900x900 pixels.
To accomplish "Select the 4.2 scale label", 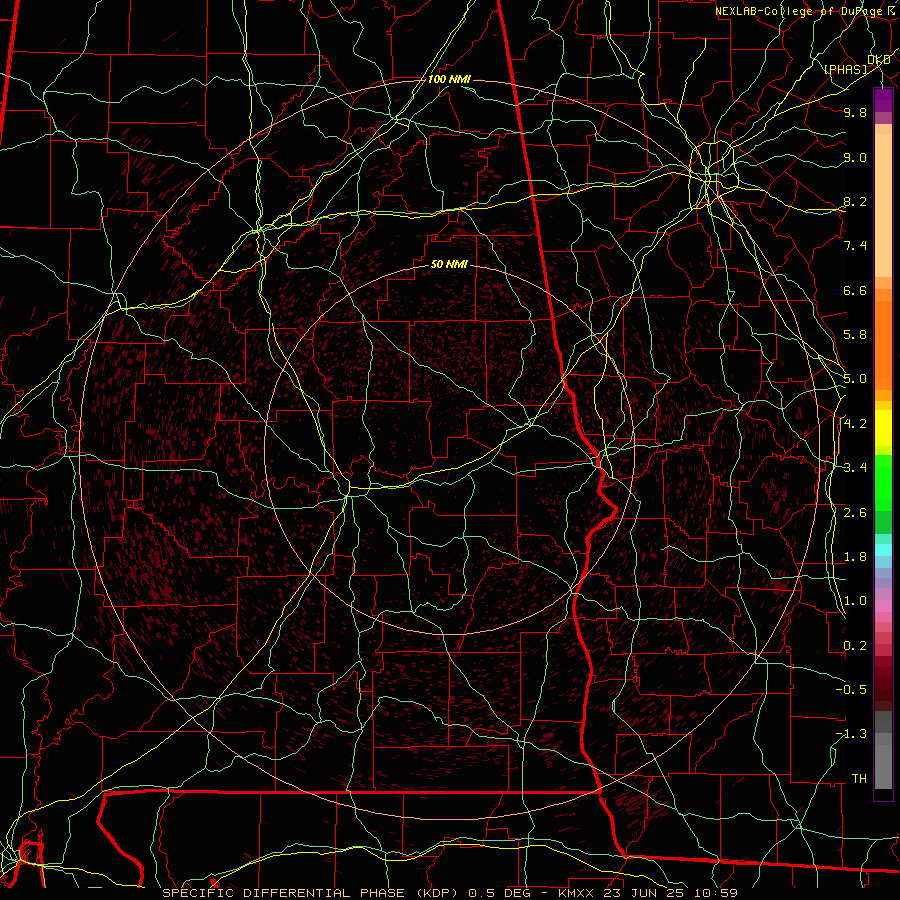I will 855,424.
